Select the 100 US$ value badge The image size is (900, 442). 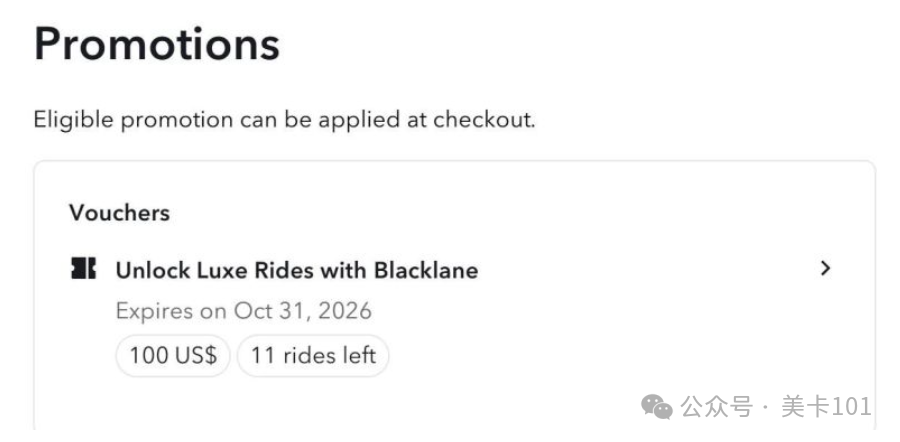(173, 355)
